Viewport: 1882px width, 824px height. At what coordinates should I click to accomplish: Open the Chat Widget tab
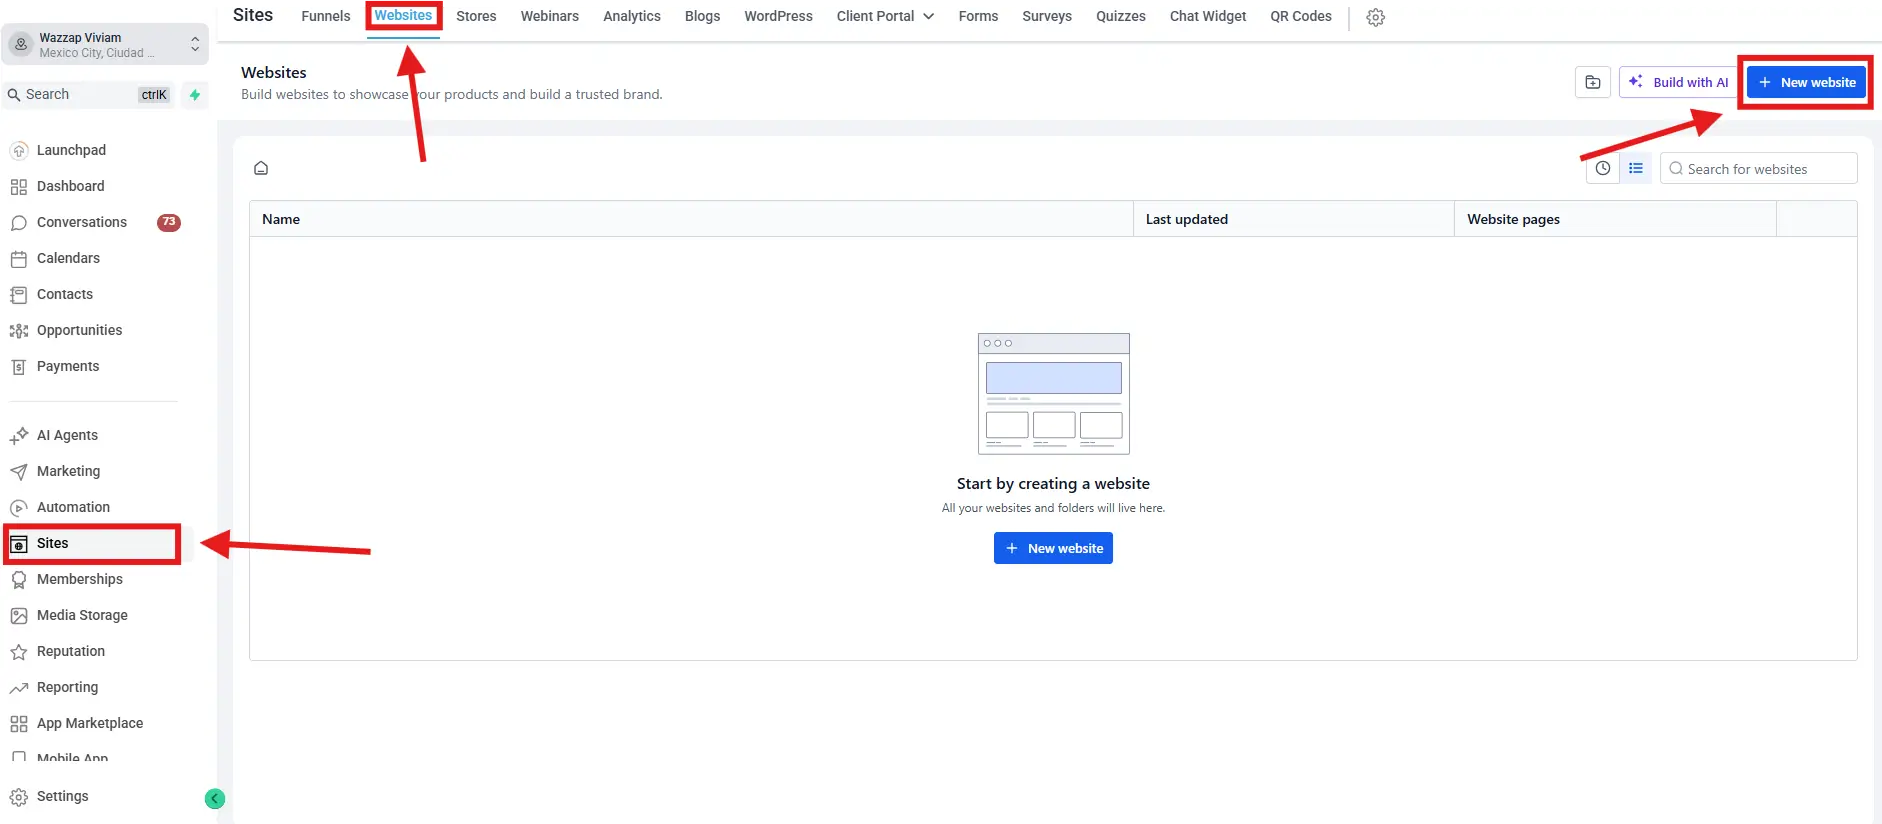(1207, 16)
